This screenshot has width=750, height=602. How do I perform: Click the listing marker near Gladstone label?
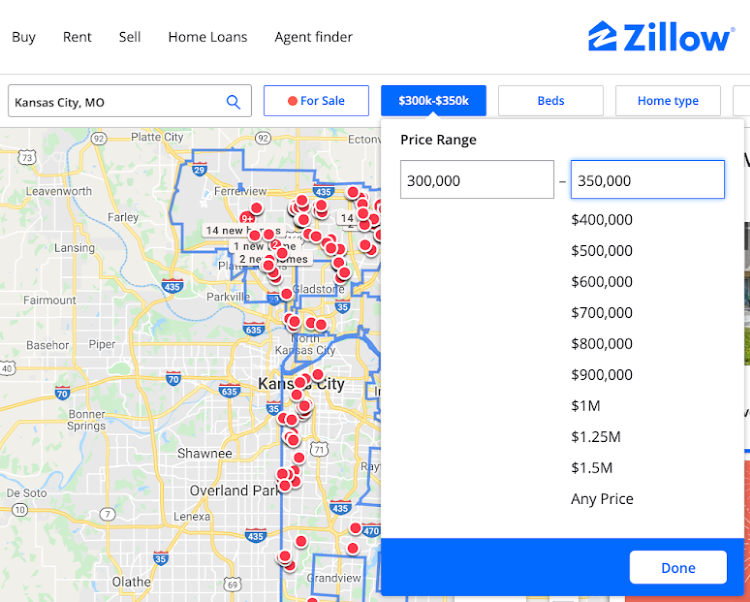pyautogui.click(x=286, y=294)
